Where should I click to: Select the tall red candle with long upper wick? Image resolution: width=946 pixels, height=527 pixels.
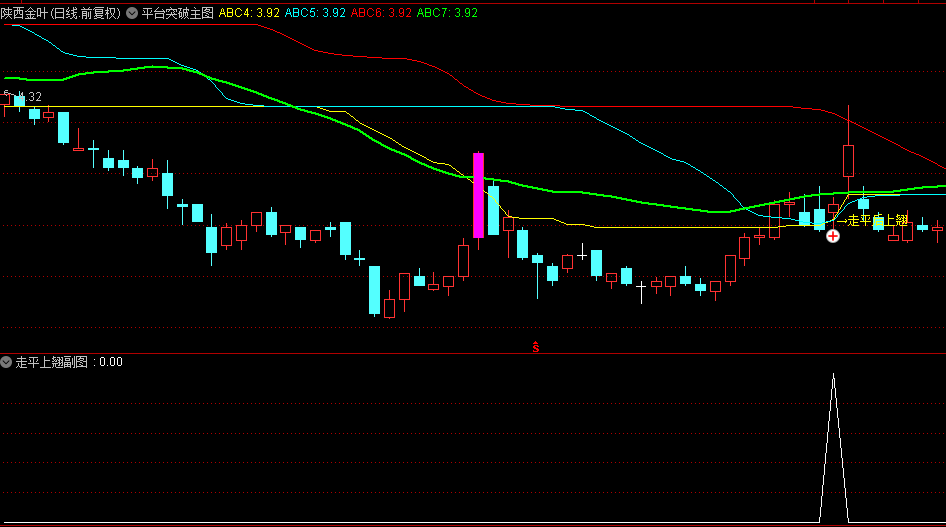[x=848, y=160]
